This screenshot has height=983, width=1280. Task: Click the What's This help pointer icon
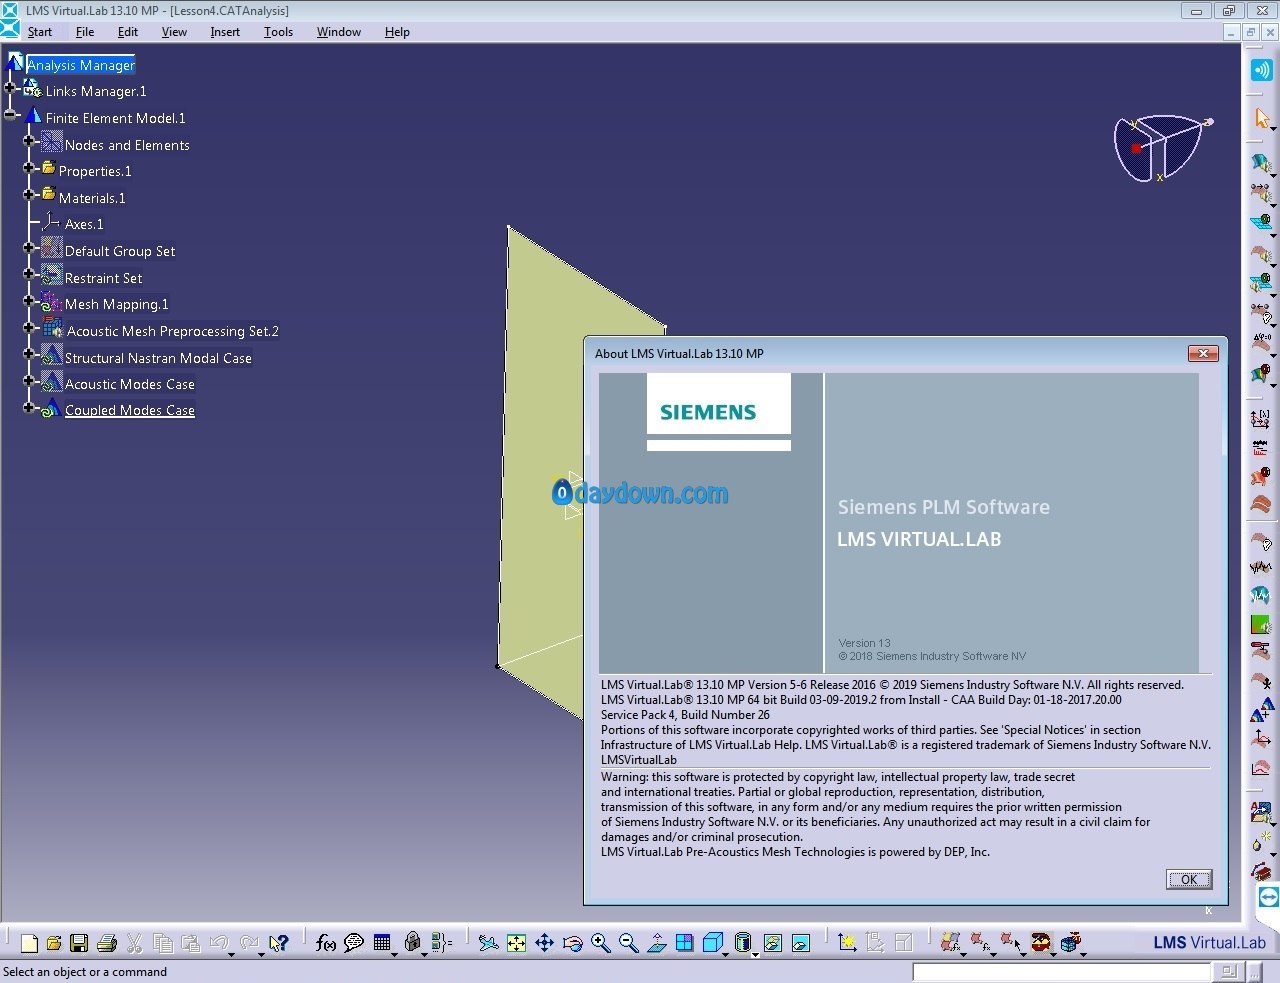click(x=278, y=942)
